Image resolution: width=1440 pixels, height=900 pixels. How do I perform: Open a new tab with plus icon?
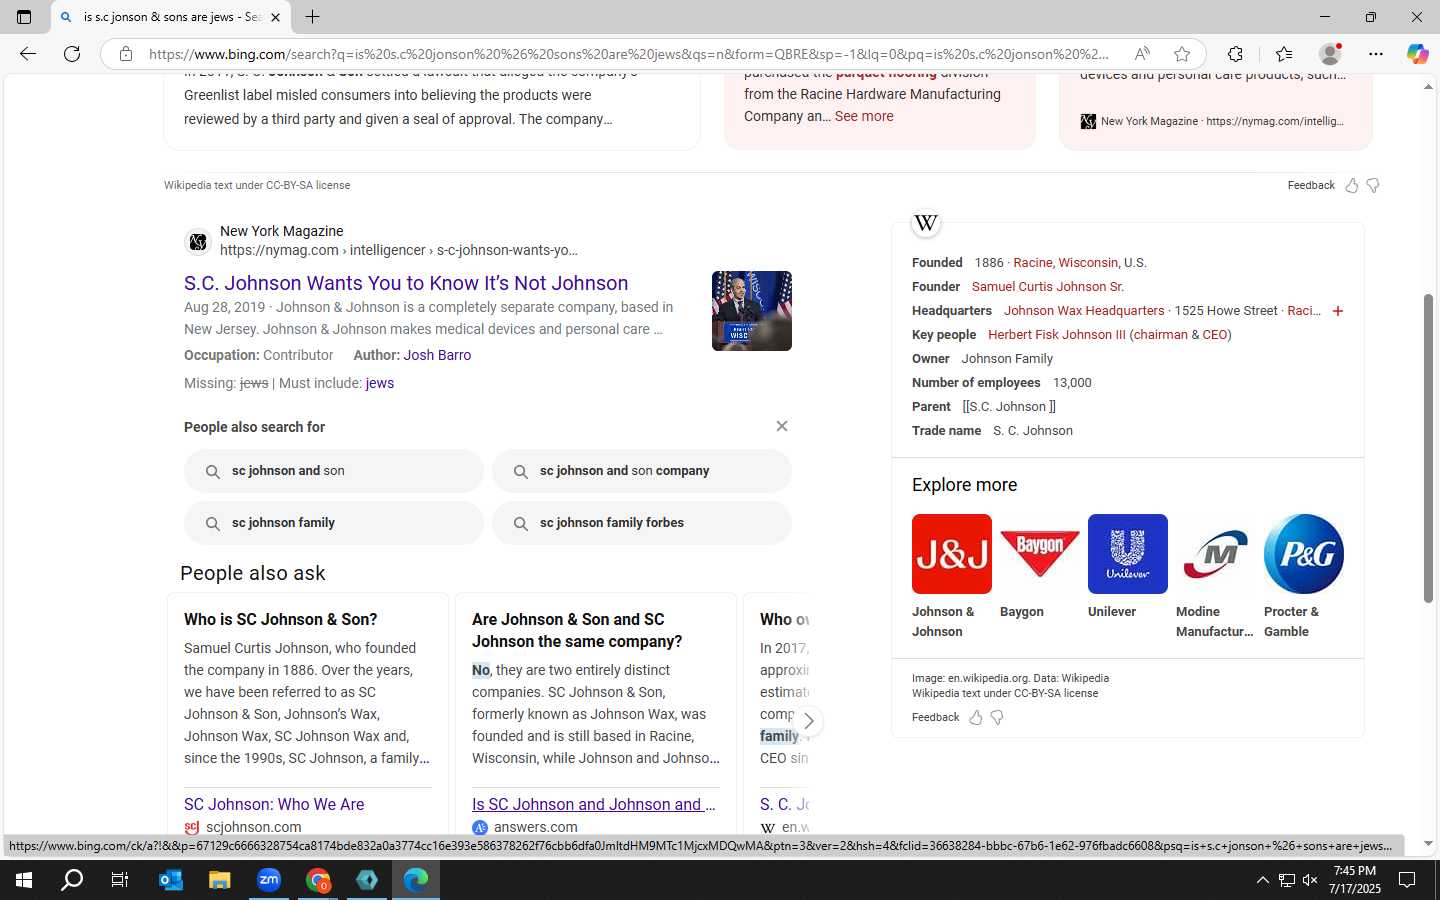pyautogui.click(x=312, y=17)
